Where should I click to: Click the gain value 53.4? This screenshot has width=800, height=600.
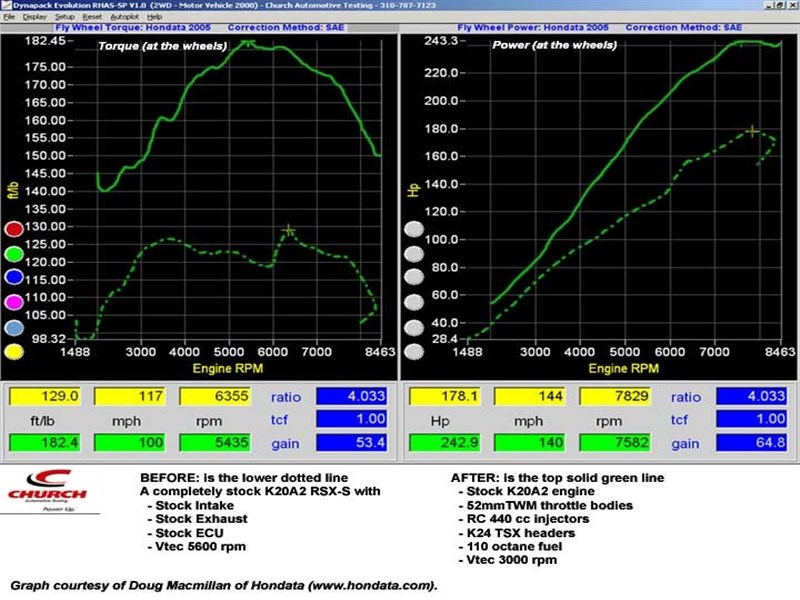pyautogui.click(x=352, y=442)
